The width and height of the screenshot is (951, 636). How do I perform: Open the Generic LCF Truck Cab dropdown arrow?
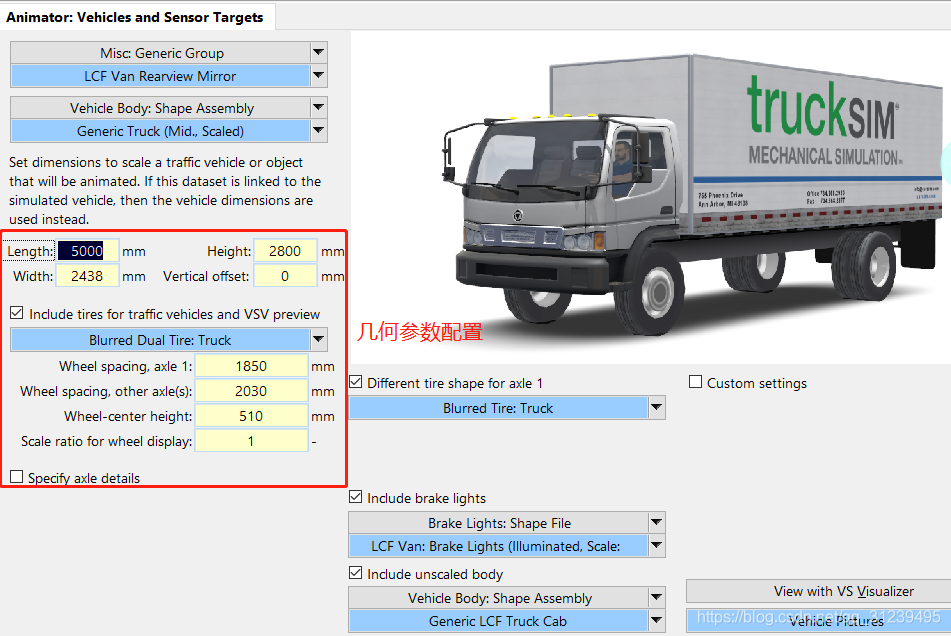click(x=656, y=621)
